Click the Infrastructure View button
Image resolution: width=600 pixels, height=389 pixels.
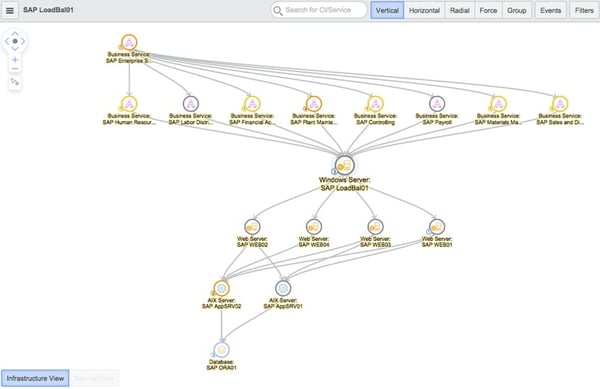point(35,378)
